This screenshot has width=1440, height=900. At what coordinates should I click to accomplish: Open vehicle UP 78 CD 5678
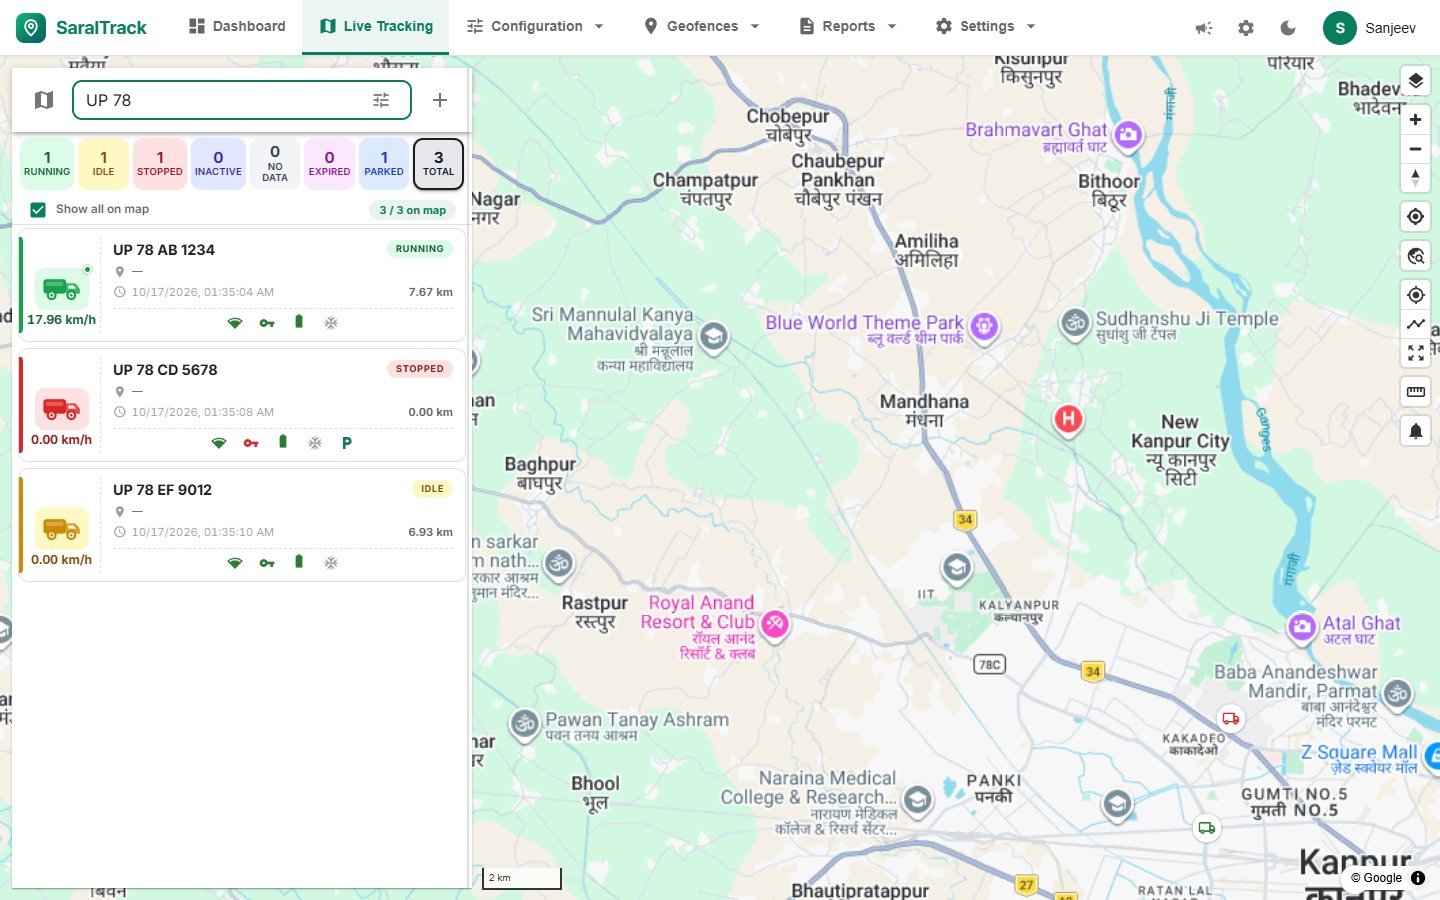click(242, 406)
